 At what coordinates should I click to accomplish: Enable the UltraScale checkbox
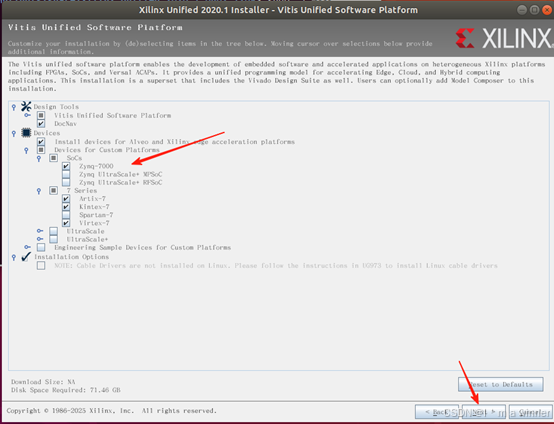53,231
